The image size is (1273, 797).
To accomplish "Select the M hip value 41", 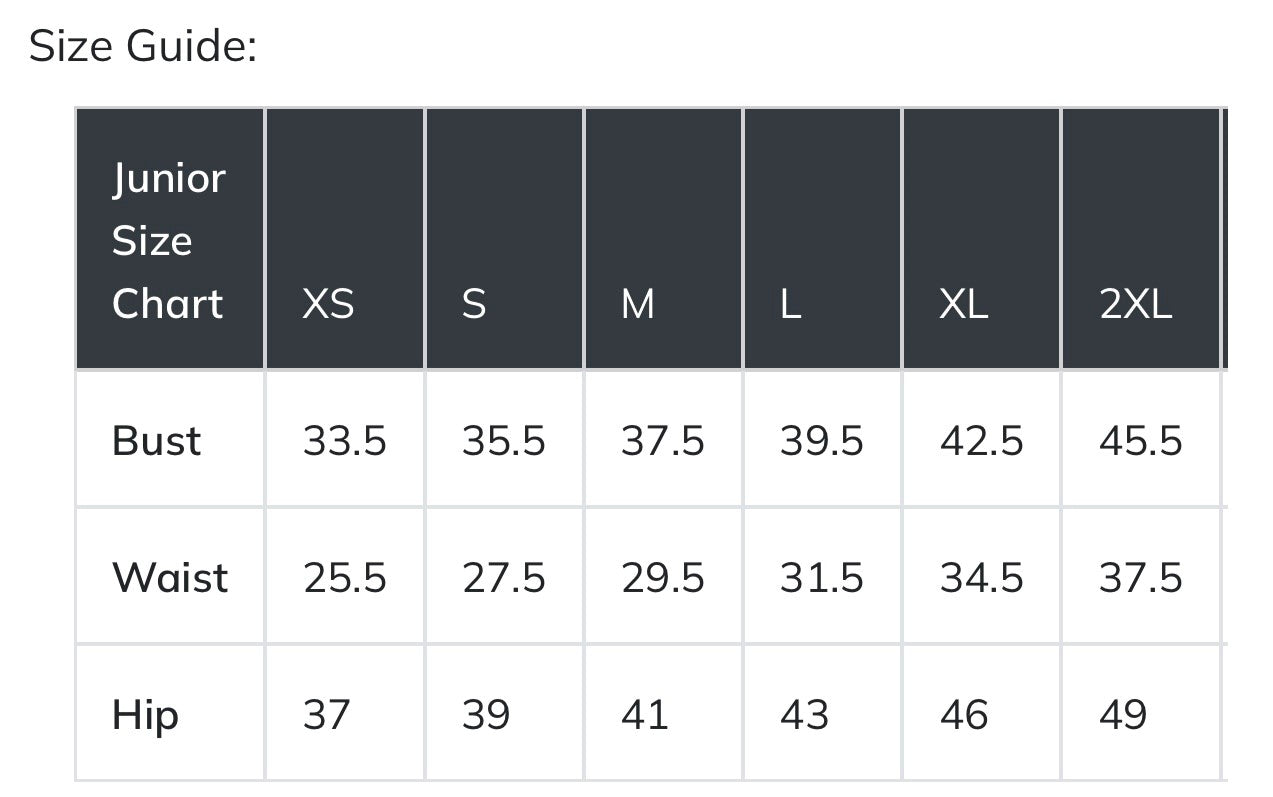I will tap(644, 715).
